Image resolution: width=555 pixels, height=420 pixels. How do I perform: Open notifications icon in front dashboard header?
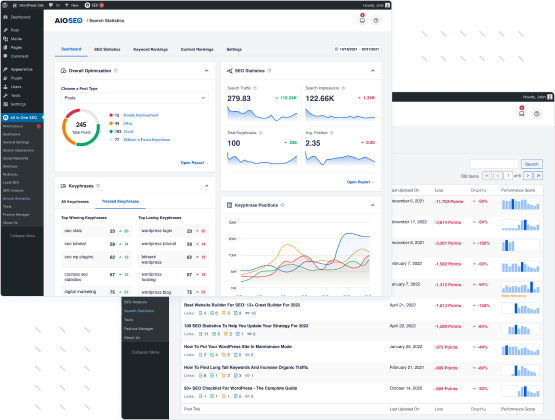click(362, 20)
